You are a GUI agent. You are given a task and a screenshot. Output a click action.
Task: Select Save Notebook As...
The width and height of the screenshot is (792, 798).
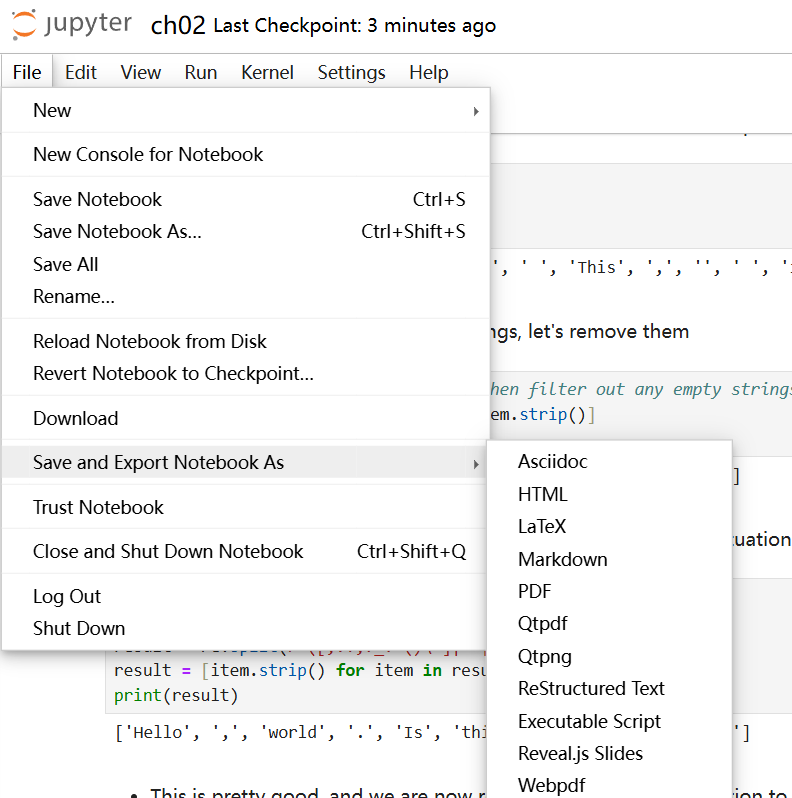click(x=246, y=232)
